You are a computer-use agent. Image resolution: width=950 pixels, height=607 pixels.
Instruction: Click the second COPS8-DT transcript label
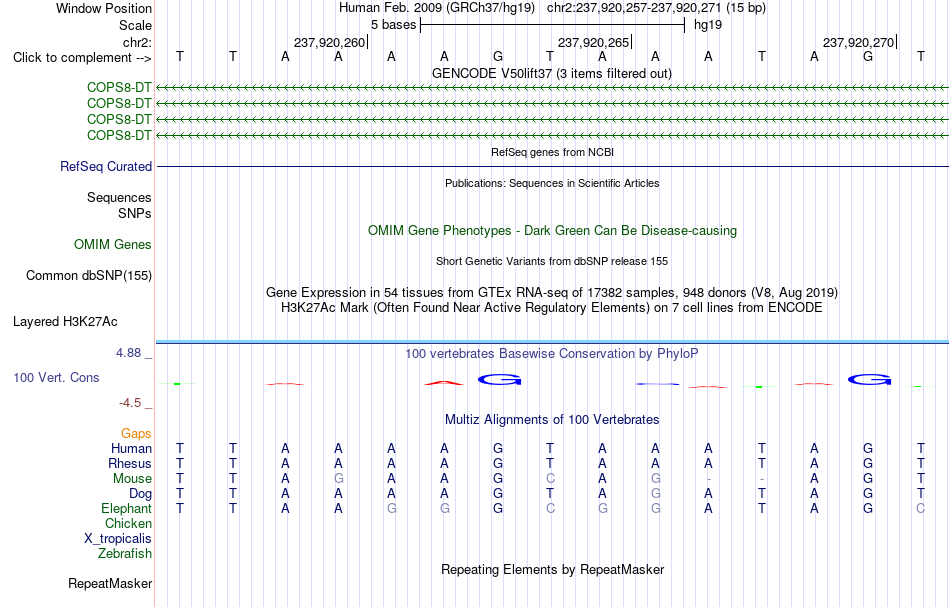[x=119, y=103]
